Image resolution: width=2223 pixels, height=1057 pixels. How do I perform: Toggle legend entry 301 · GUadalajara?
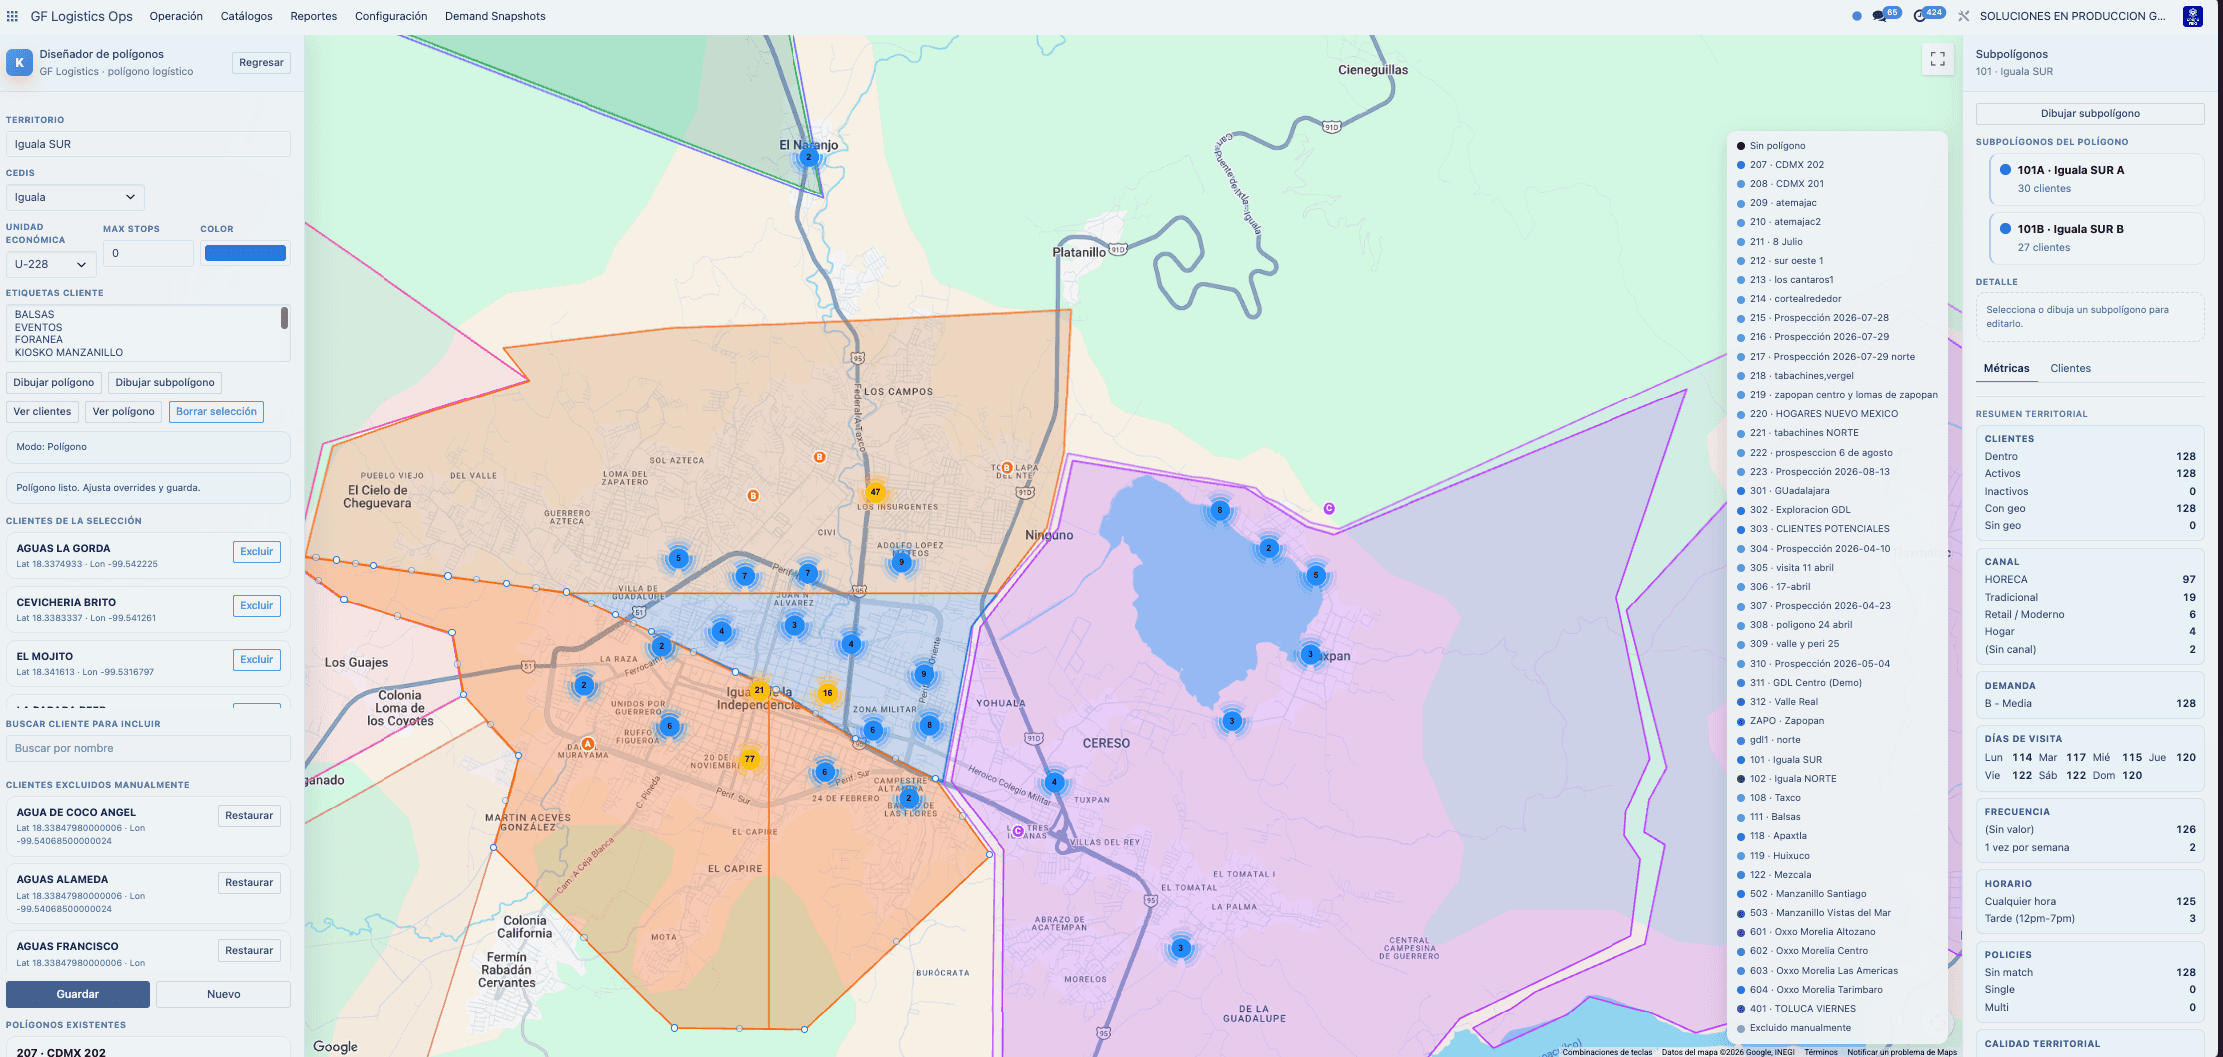(1783, 491)
